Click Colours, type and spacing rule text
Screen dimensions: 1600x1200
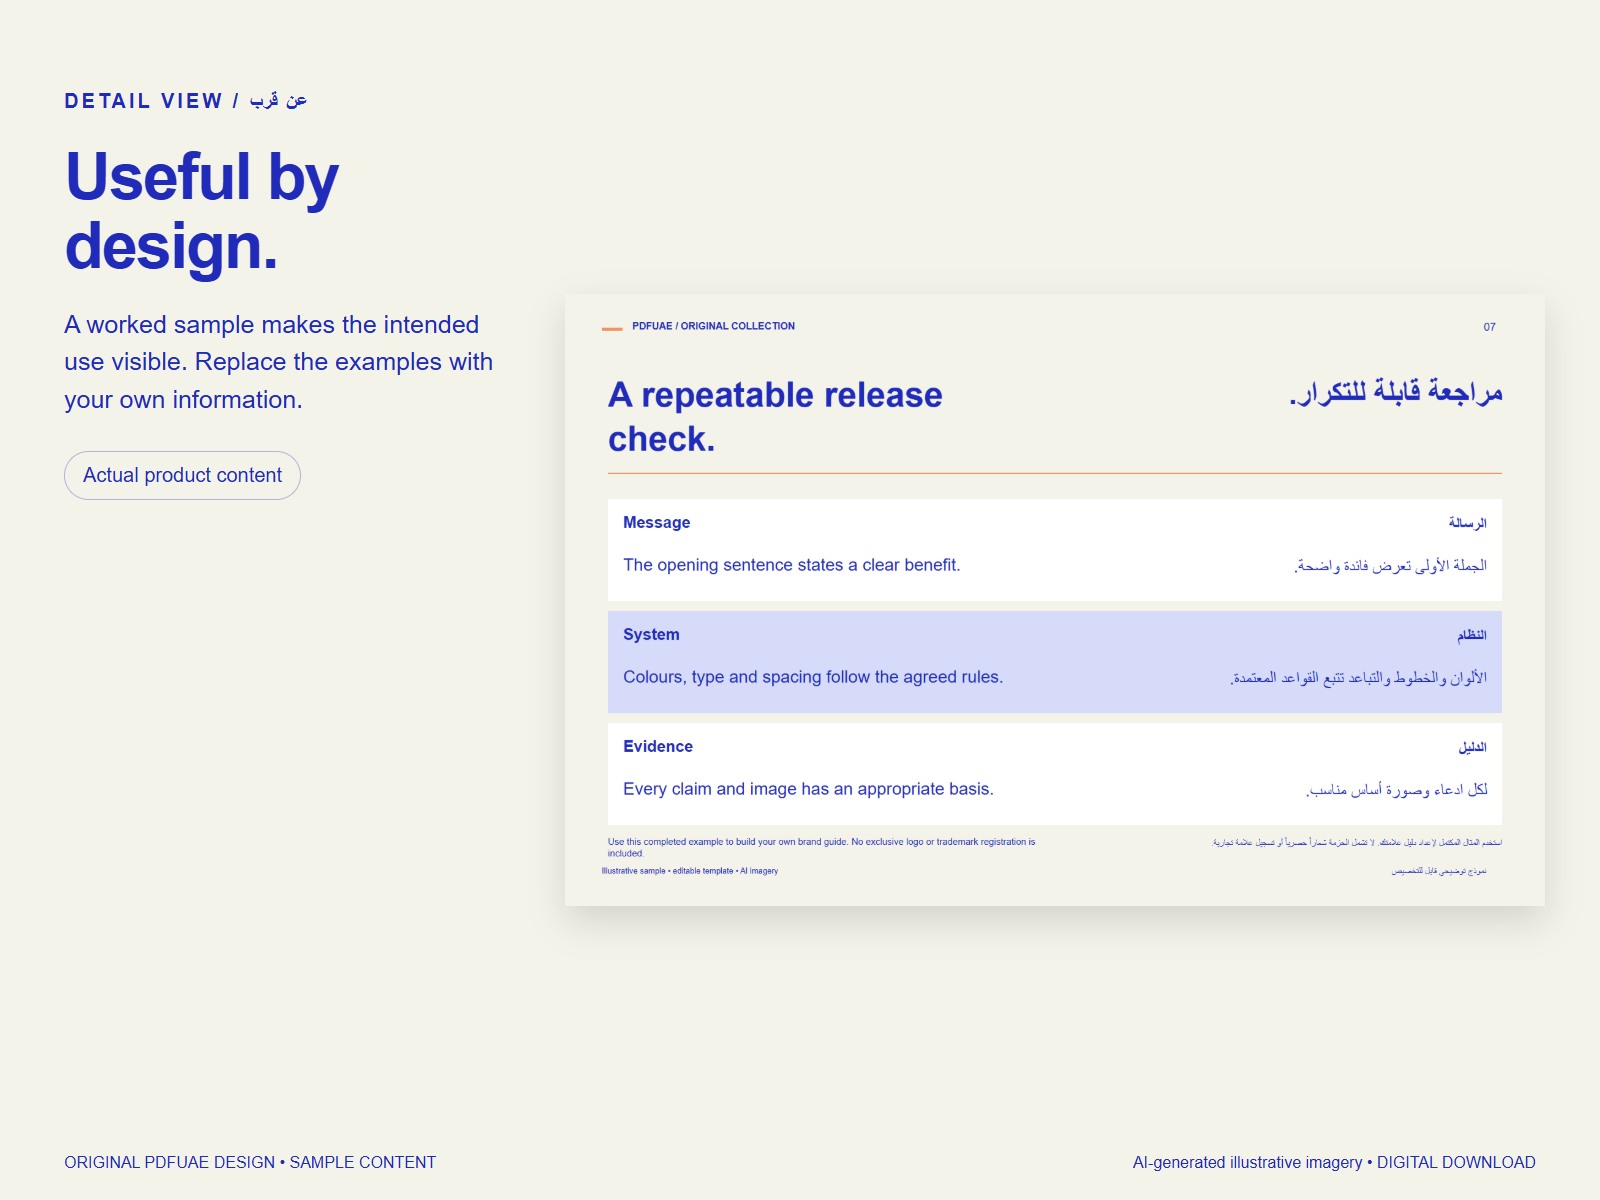pos(813,677)
